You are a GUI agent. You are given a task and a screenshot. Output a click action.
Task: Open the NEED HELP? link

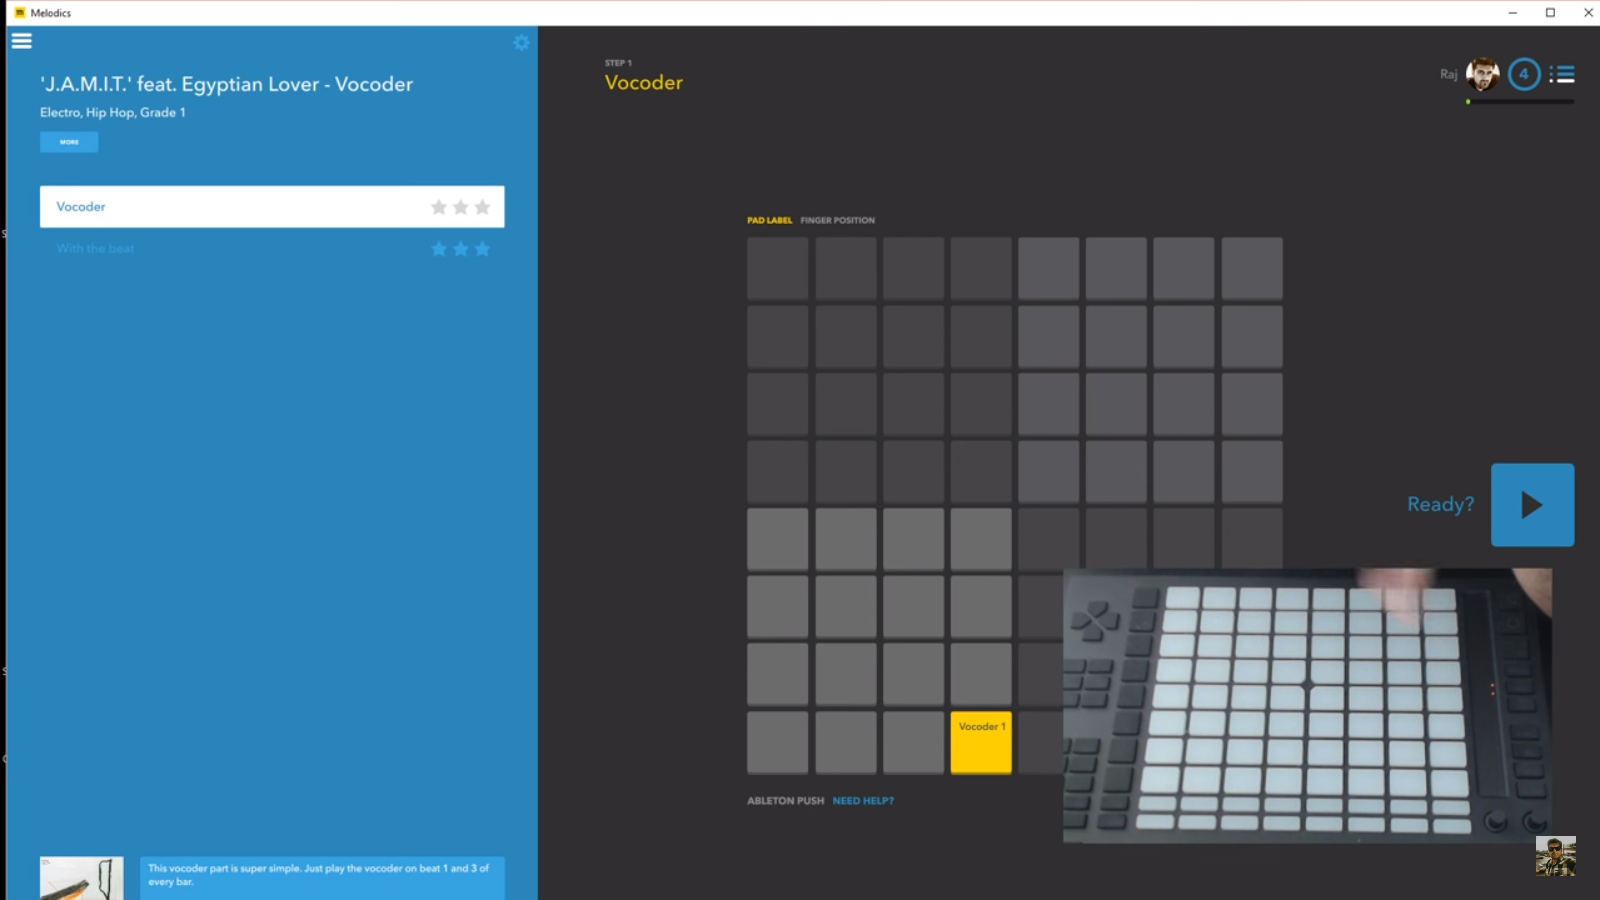[x=863, y=801]
